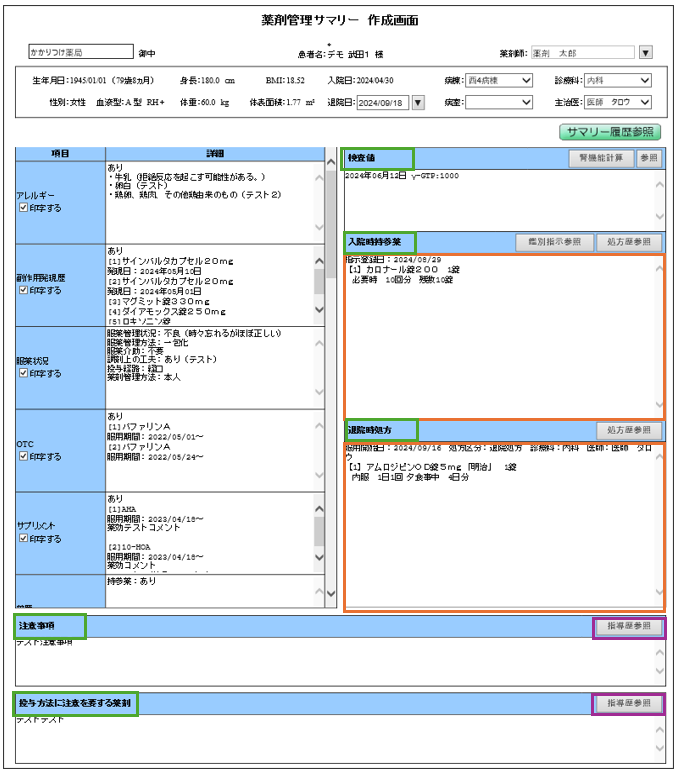The width and height of the screenshot is (677, 772).
Task: Uncheck 印字する for アレルギー
Action: click(23, 208)
